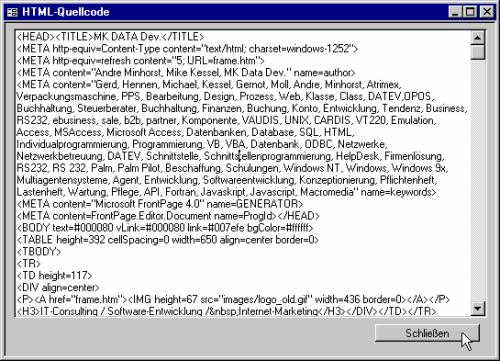Click the line starting "RS232, RS 232, Palm"
The image size is (500, 361).
[232, 168]
